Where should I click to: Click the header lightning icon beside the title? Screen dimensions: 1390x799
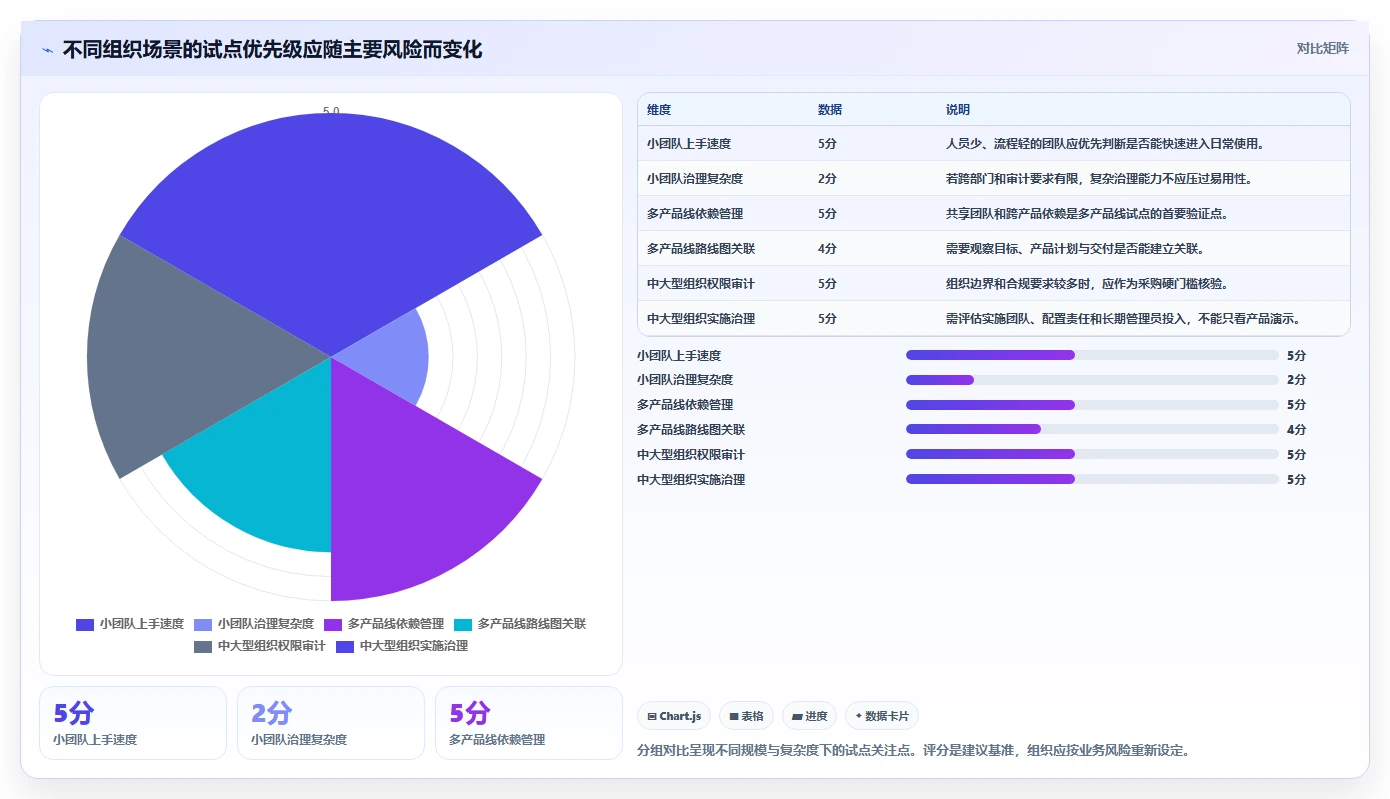click(48, 50)
